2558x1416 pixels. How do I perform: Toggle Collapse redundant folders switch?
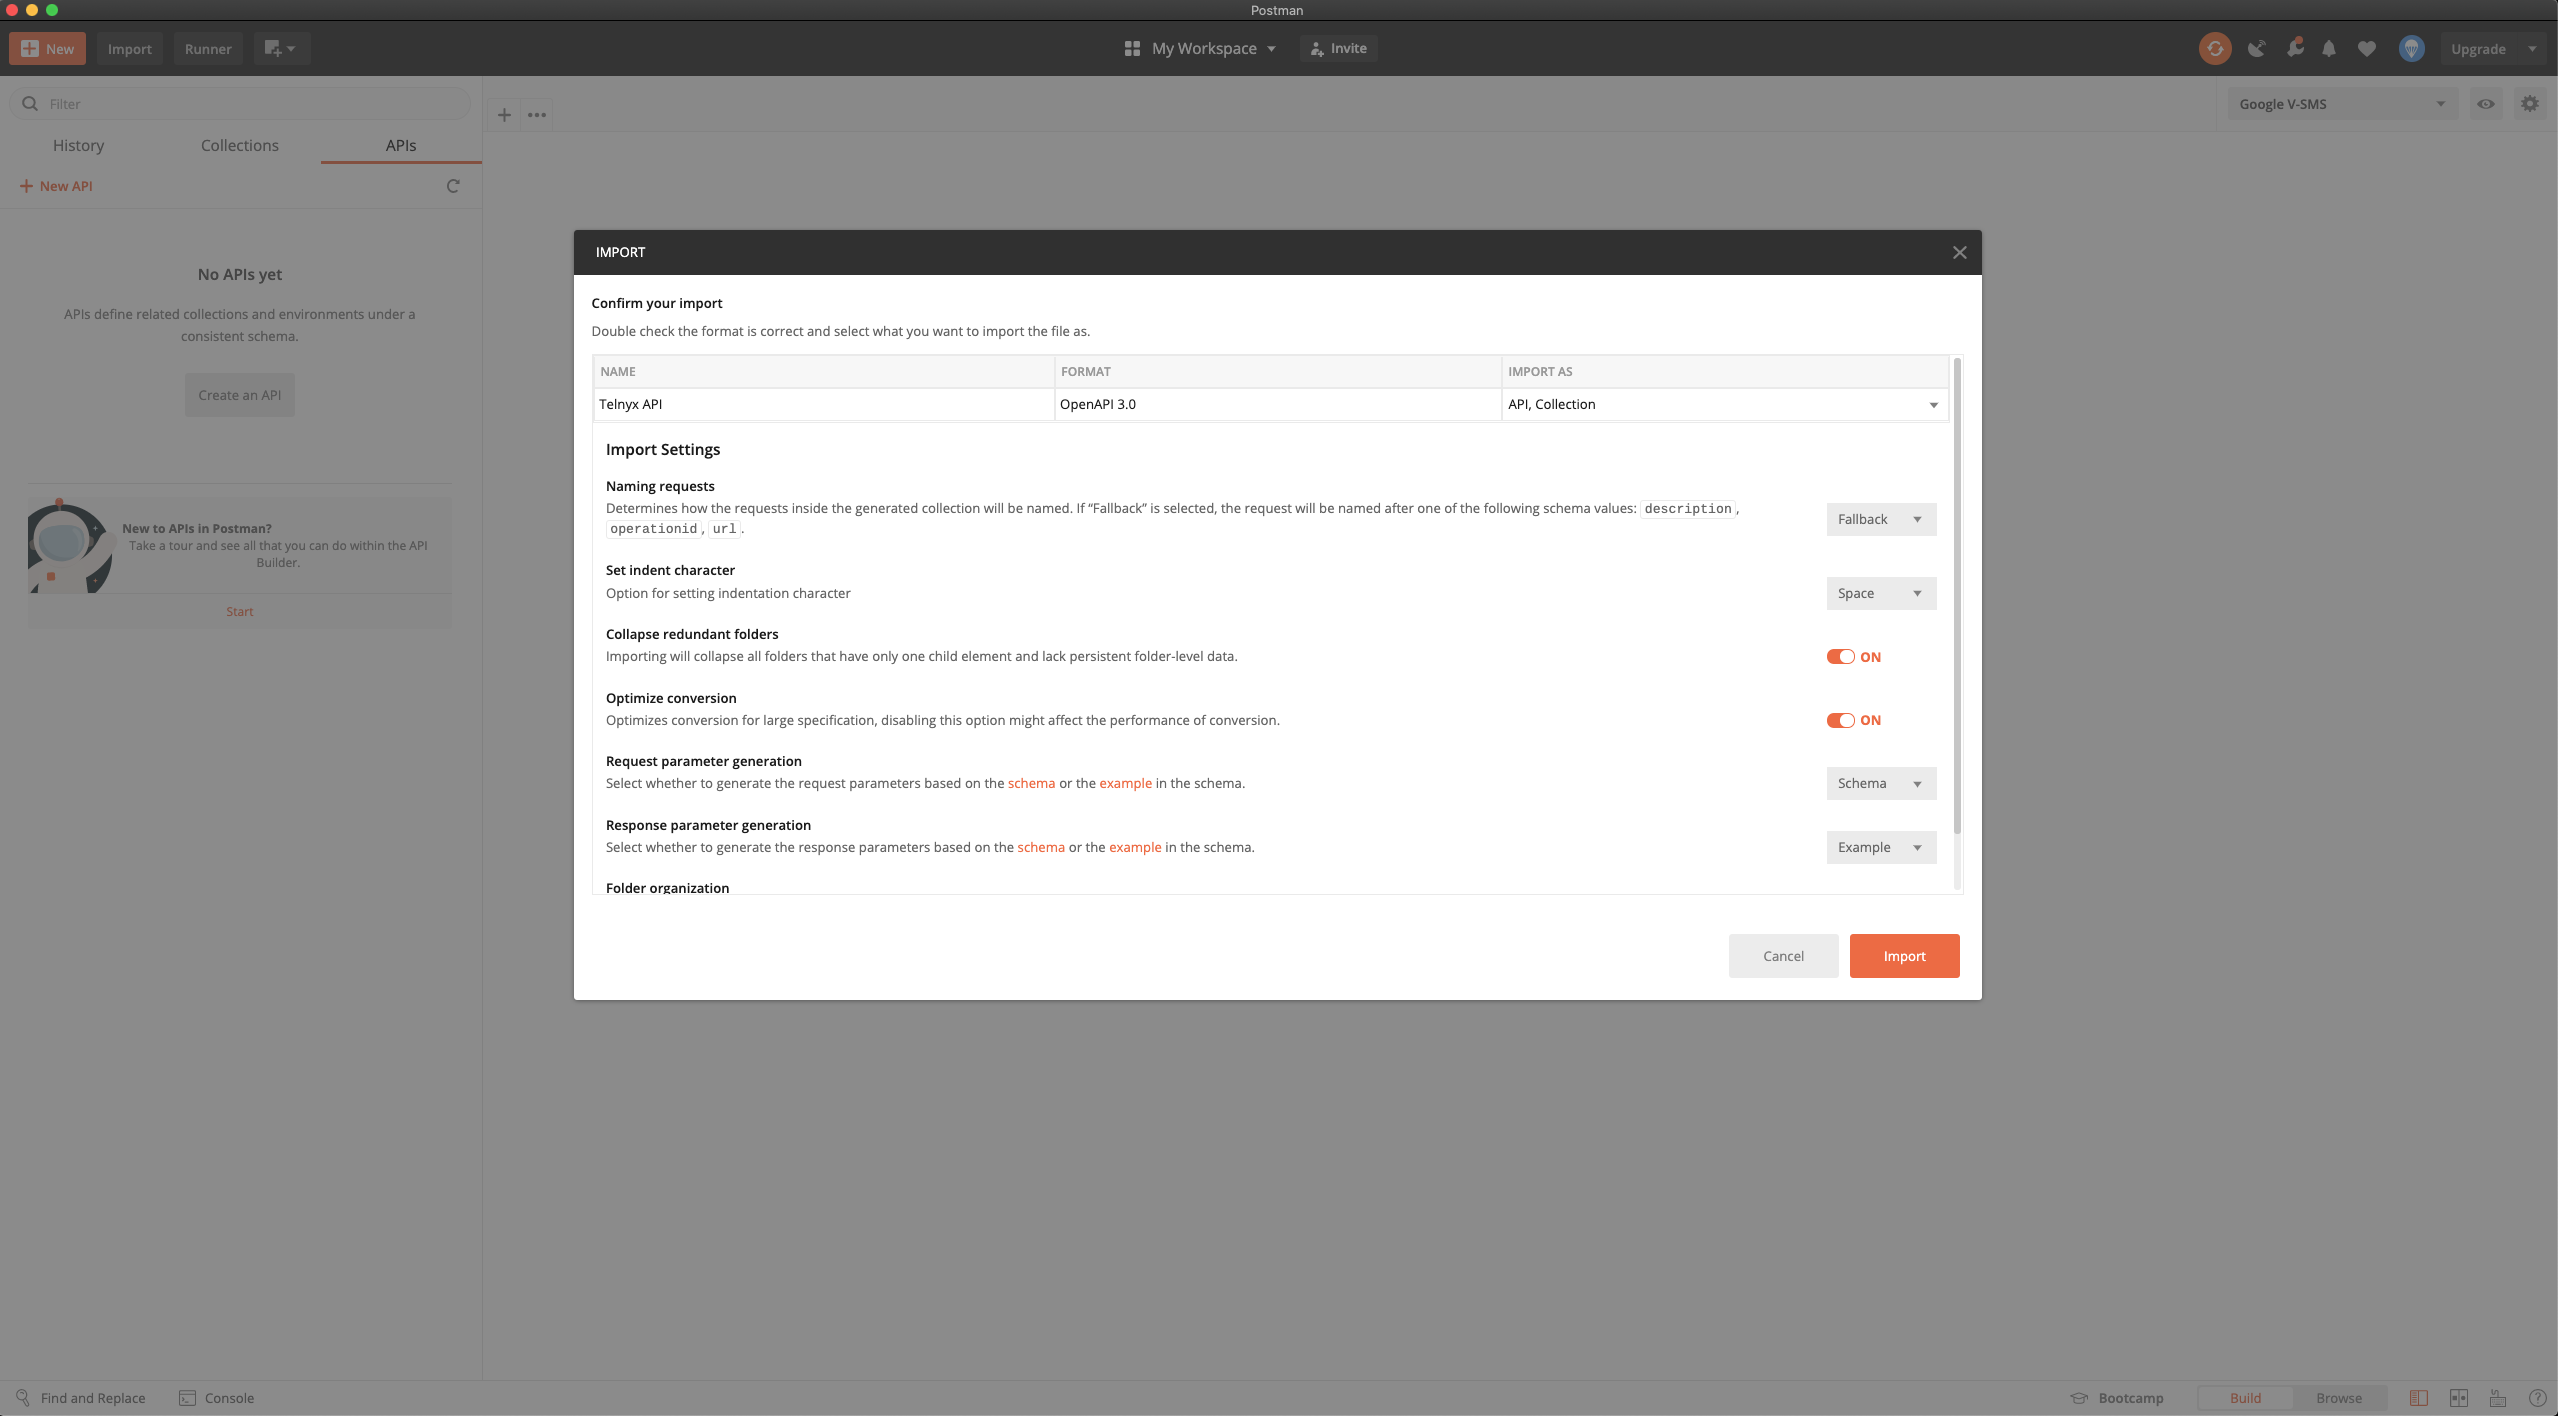tap(1840, 657)
